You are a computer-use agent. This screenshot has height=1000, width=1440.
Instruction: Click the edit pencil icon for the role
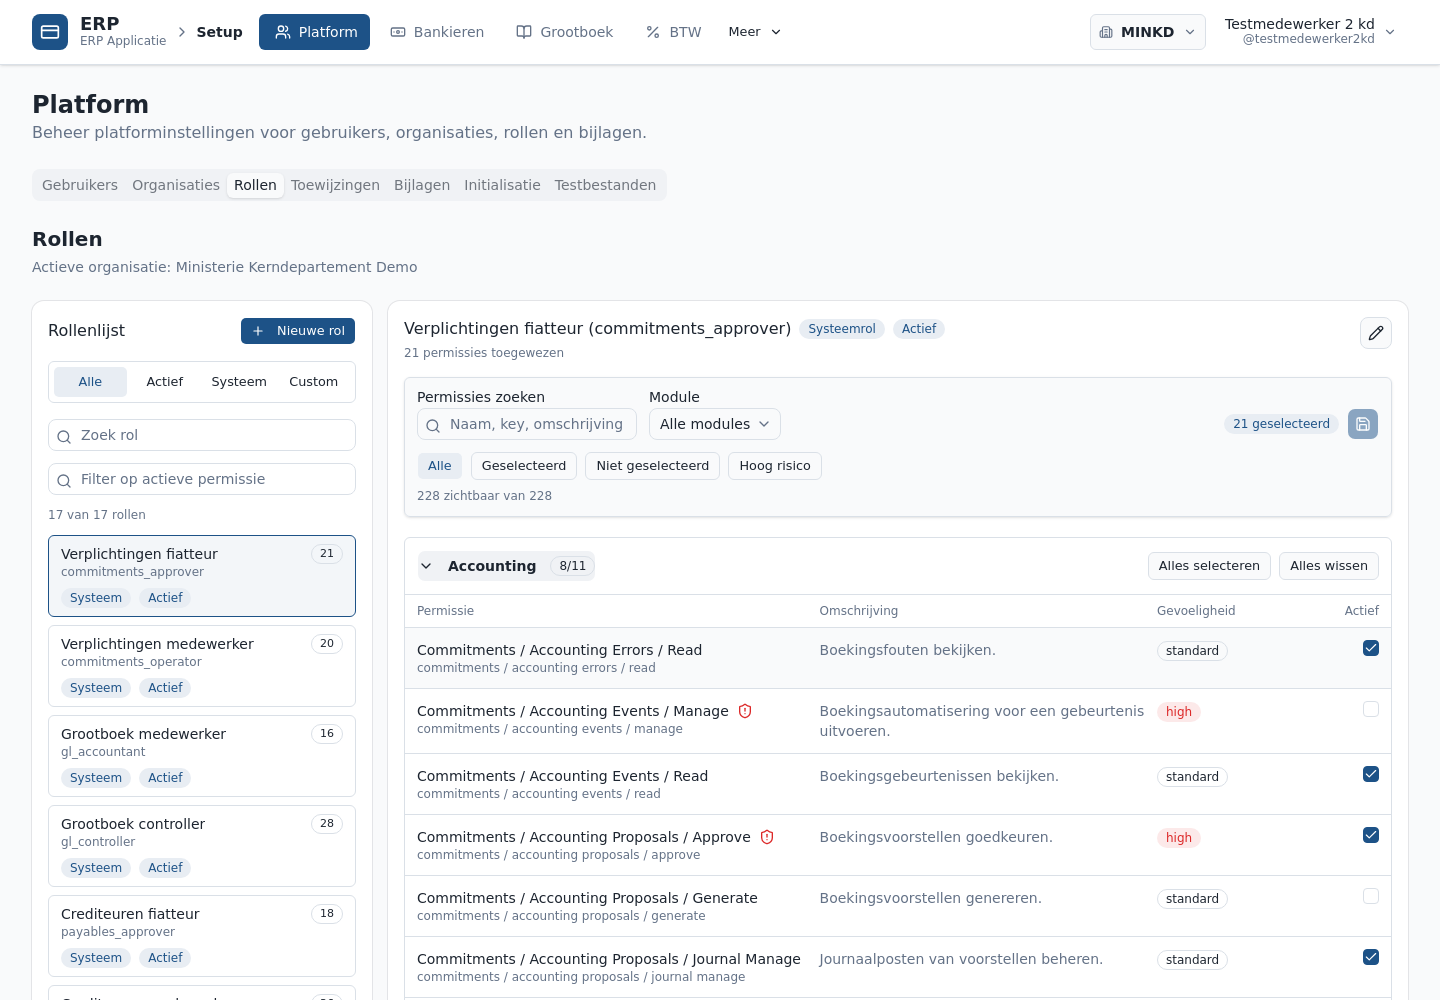click(1376, 333)
